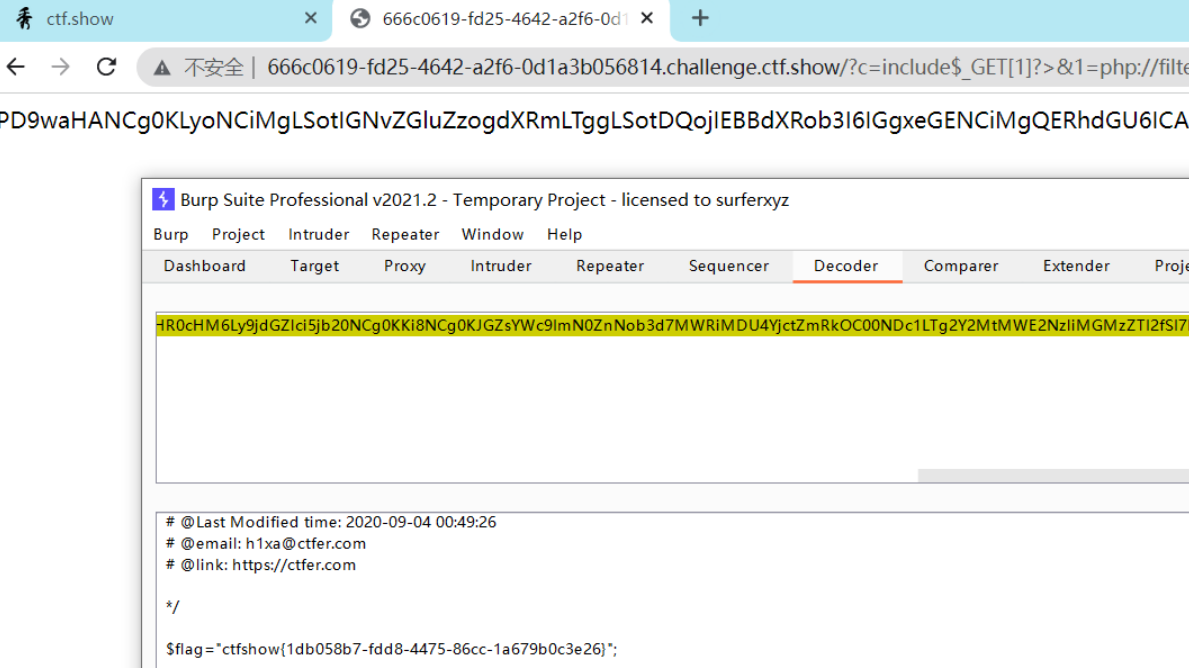Image resolution: width=1189 pixels, height=668 pixels.
Task: Select the Proxy tab
Action: pos(404,266)
